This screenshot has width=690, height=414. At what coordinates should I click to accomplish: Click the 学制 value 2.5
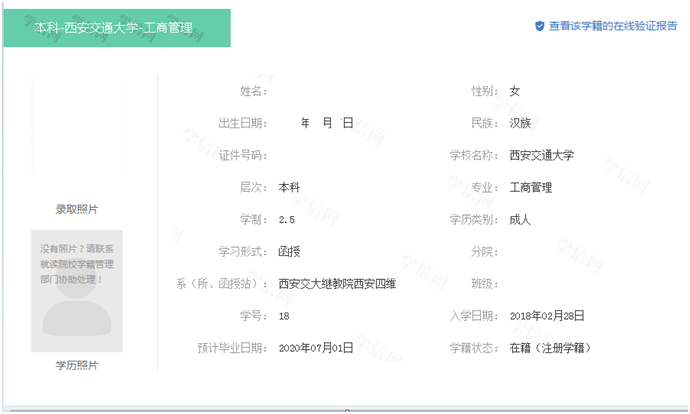(286, 220)
